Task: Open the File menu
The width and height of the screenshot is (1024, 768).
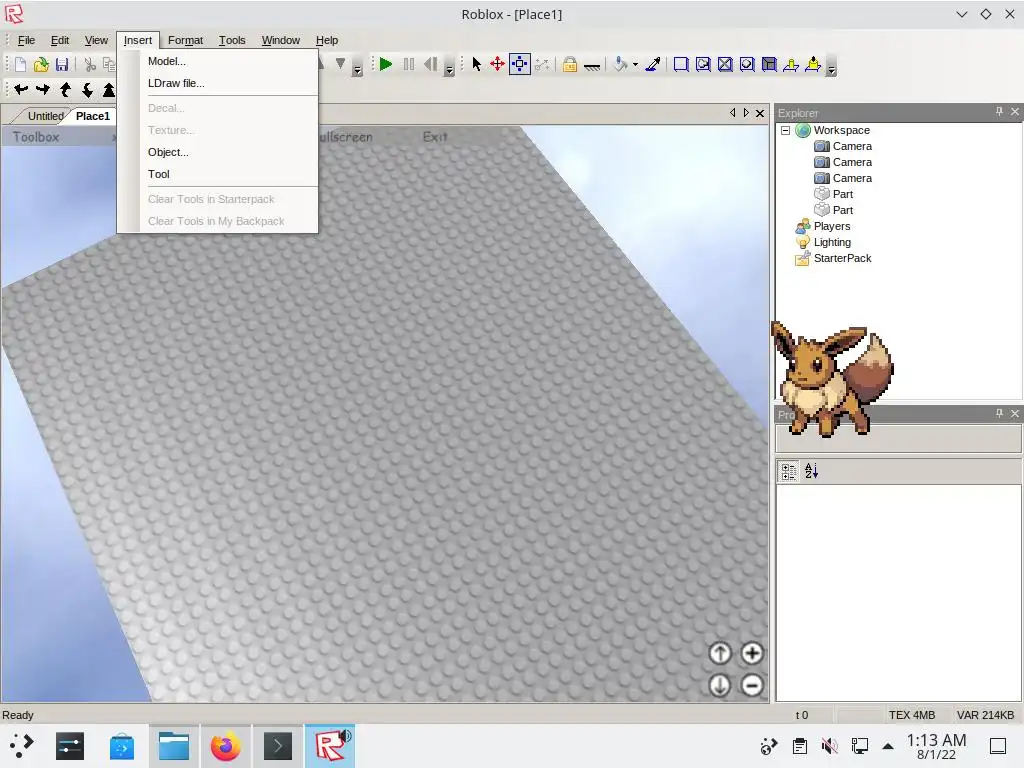Action: click(26, 40)
